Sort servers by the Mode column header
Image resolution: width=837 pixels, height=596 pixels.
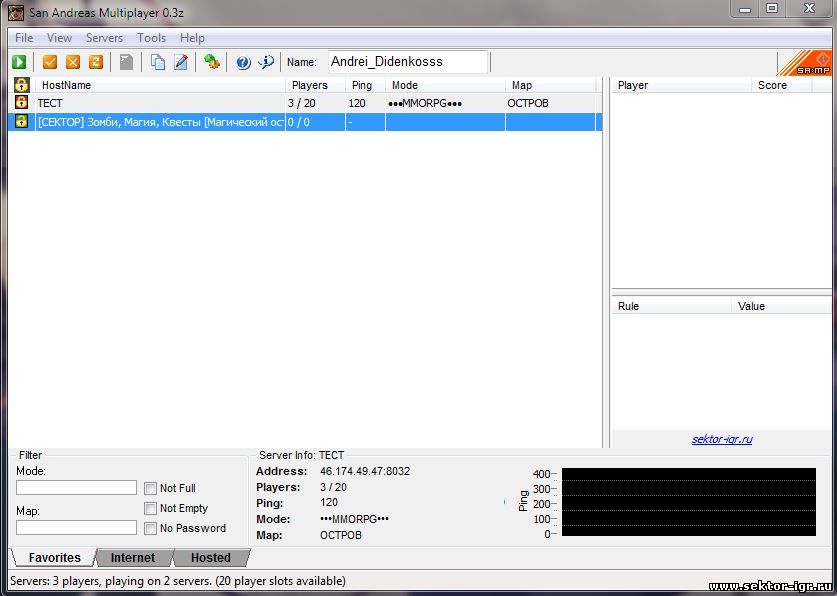click(x=445, y=85)
